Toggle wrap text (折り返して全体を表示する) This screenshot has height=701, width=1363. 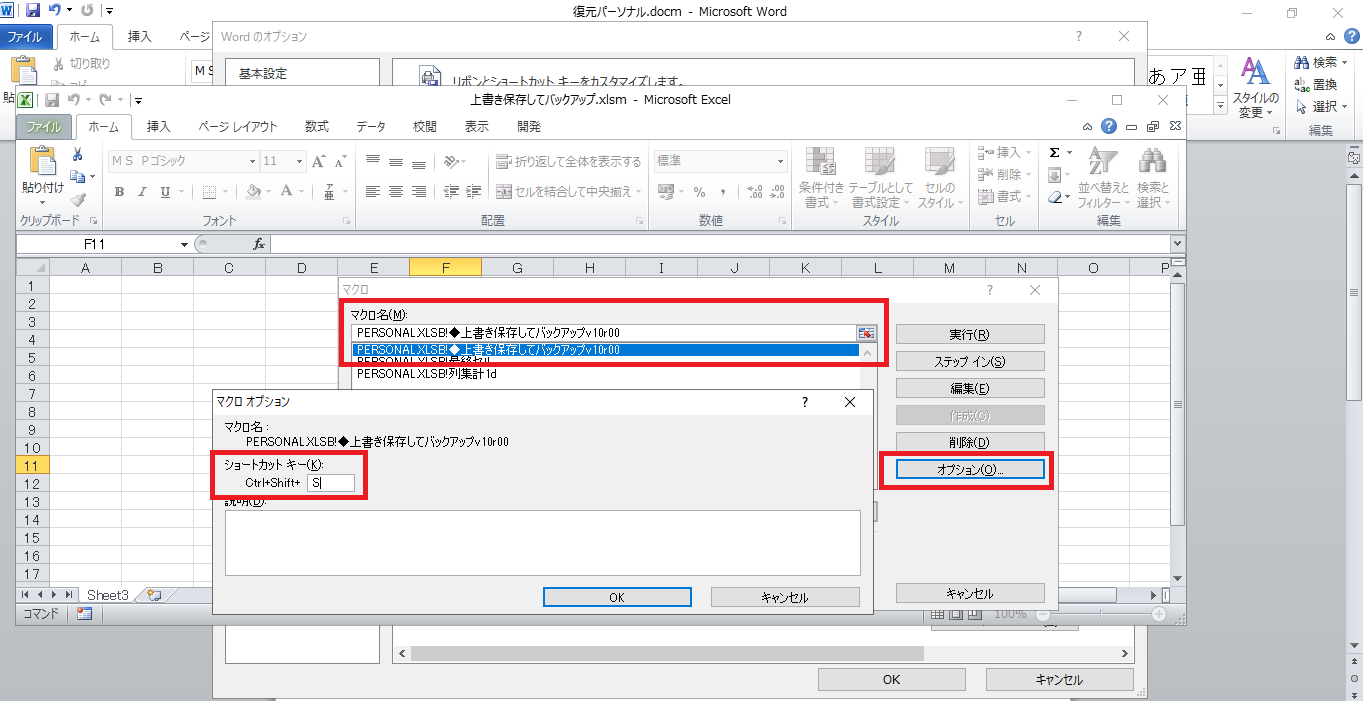(569, 161)
